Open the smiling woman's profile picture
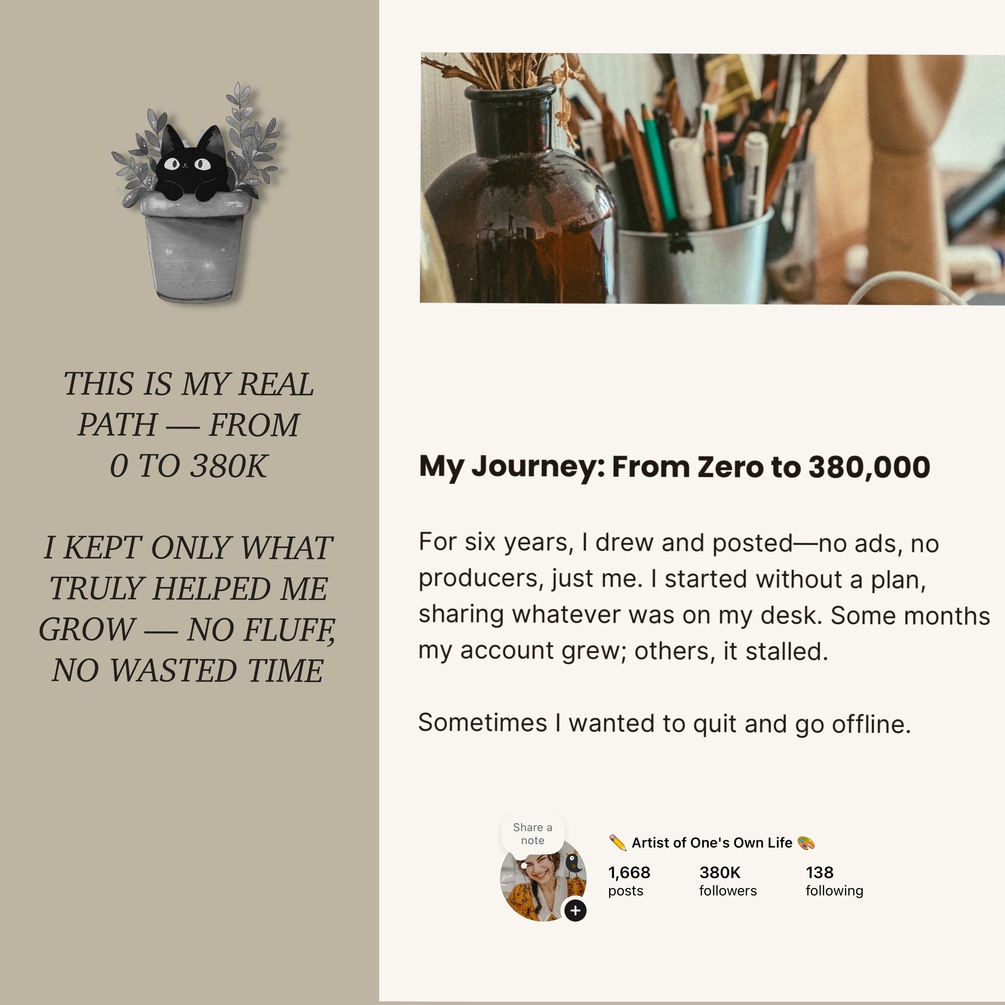This screenshot has width=1005, height=1005. (x=540, y=881)
